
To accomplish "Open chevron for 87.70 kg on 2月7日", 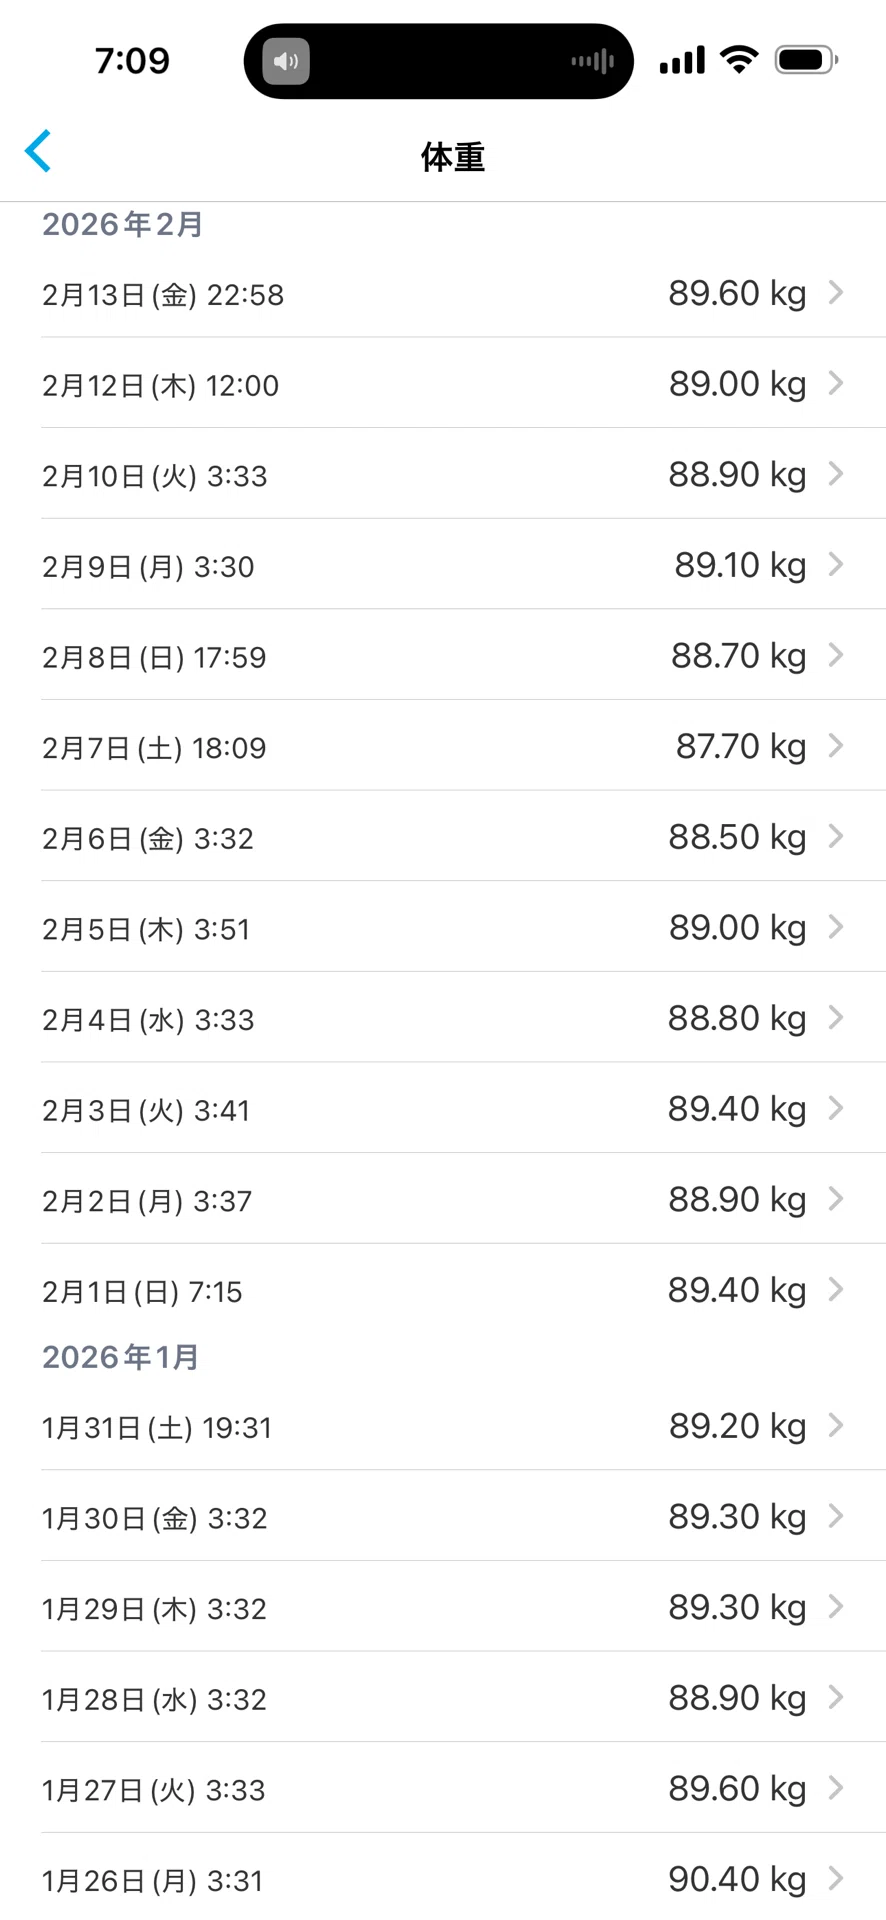I will tap(836, 745).
